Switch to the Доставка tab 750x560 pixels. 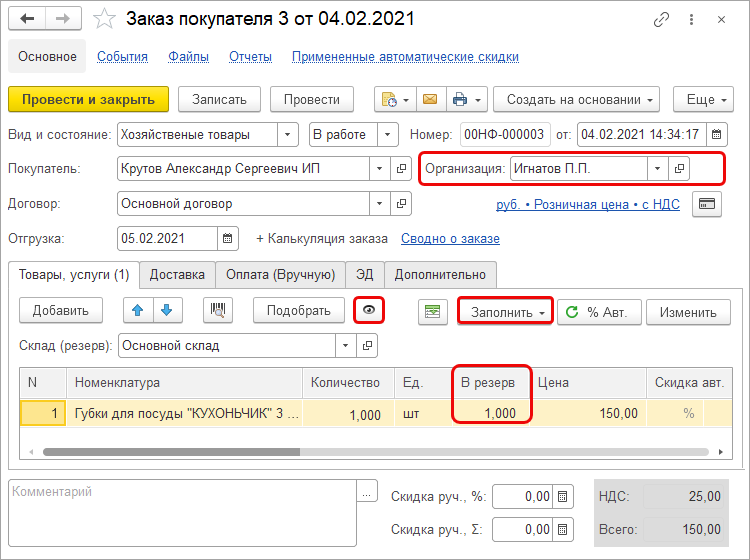tap(177, 275)
